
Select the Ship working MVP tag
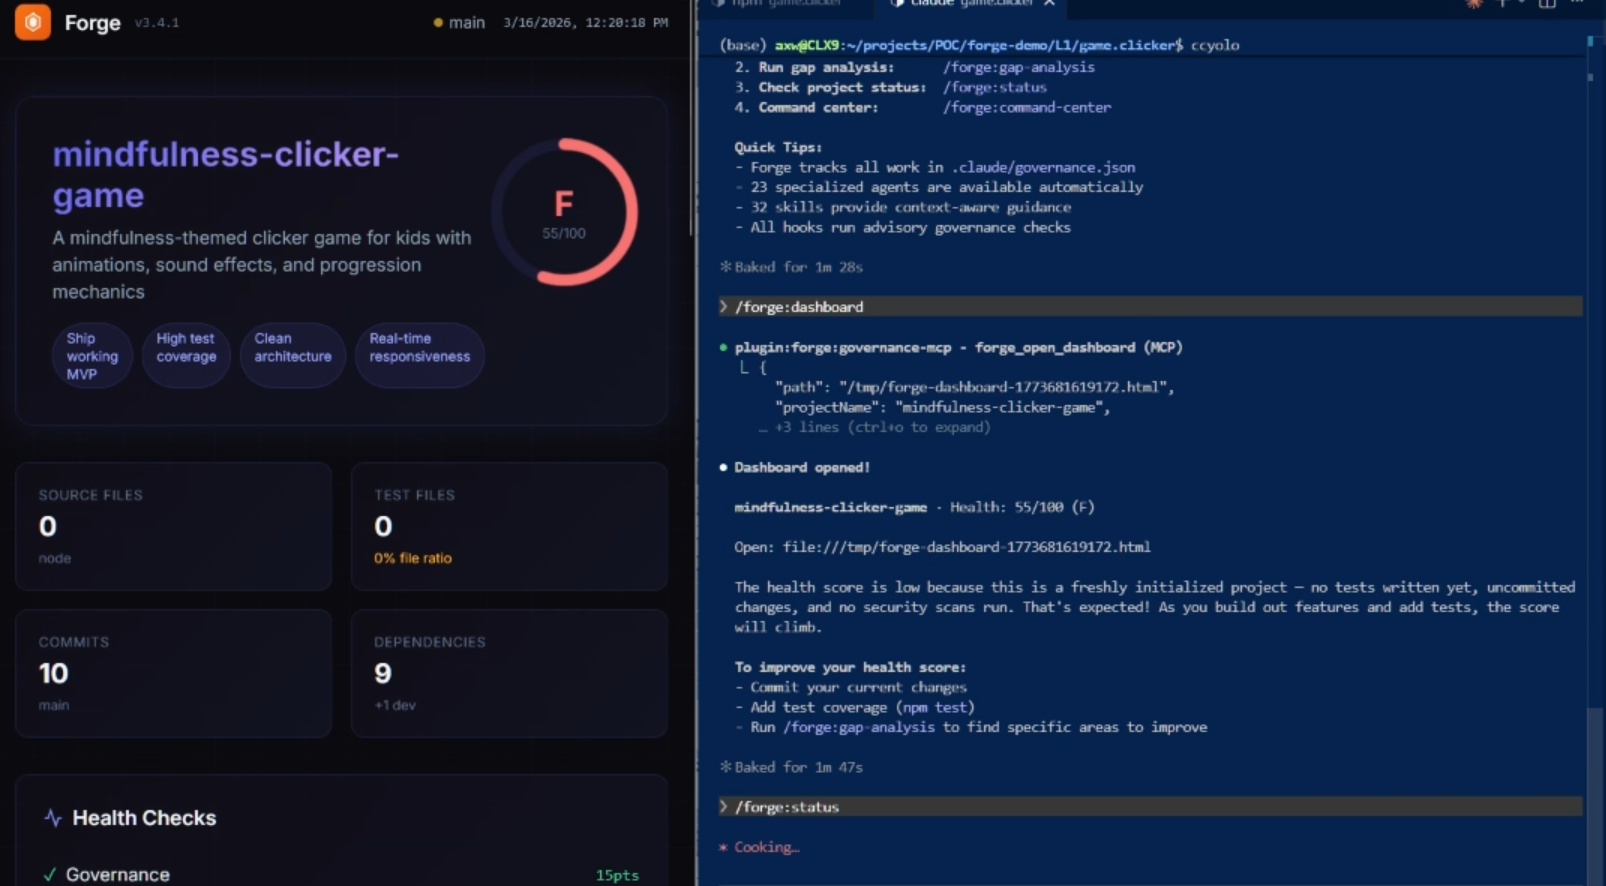[92, 356]
